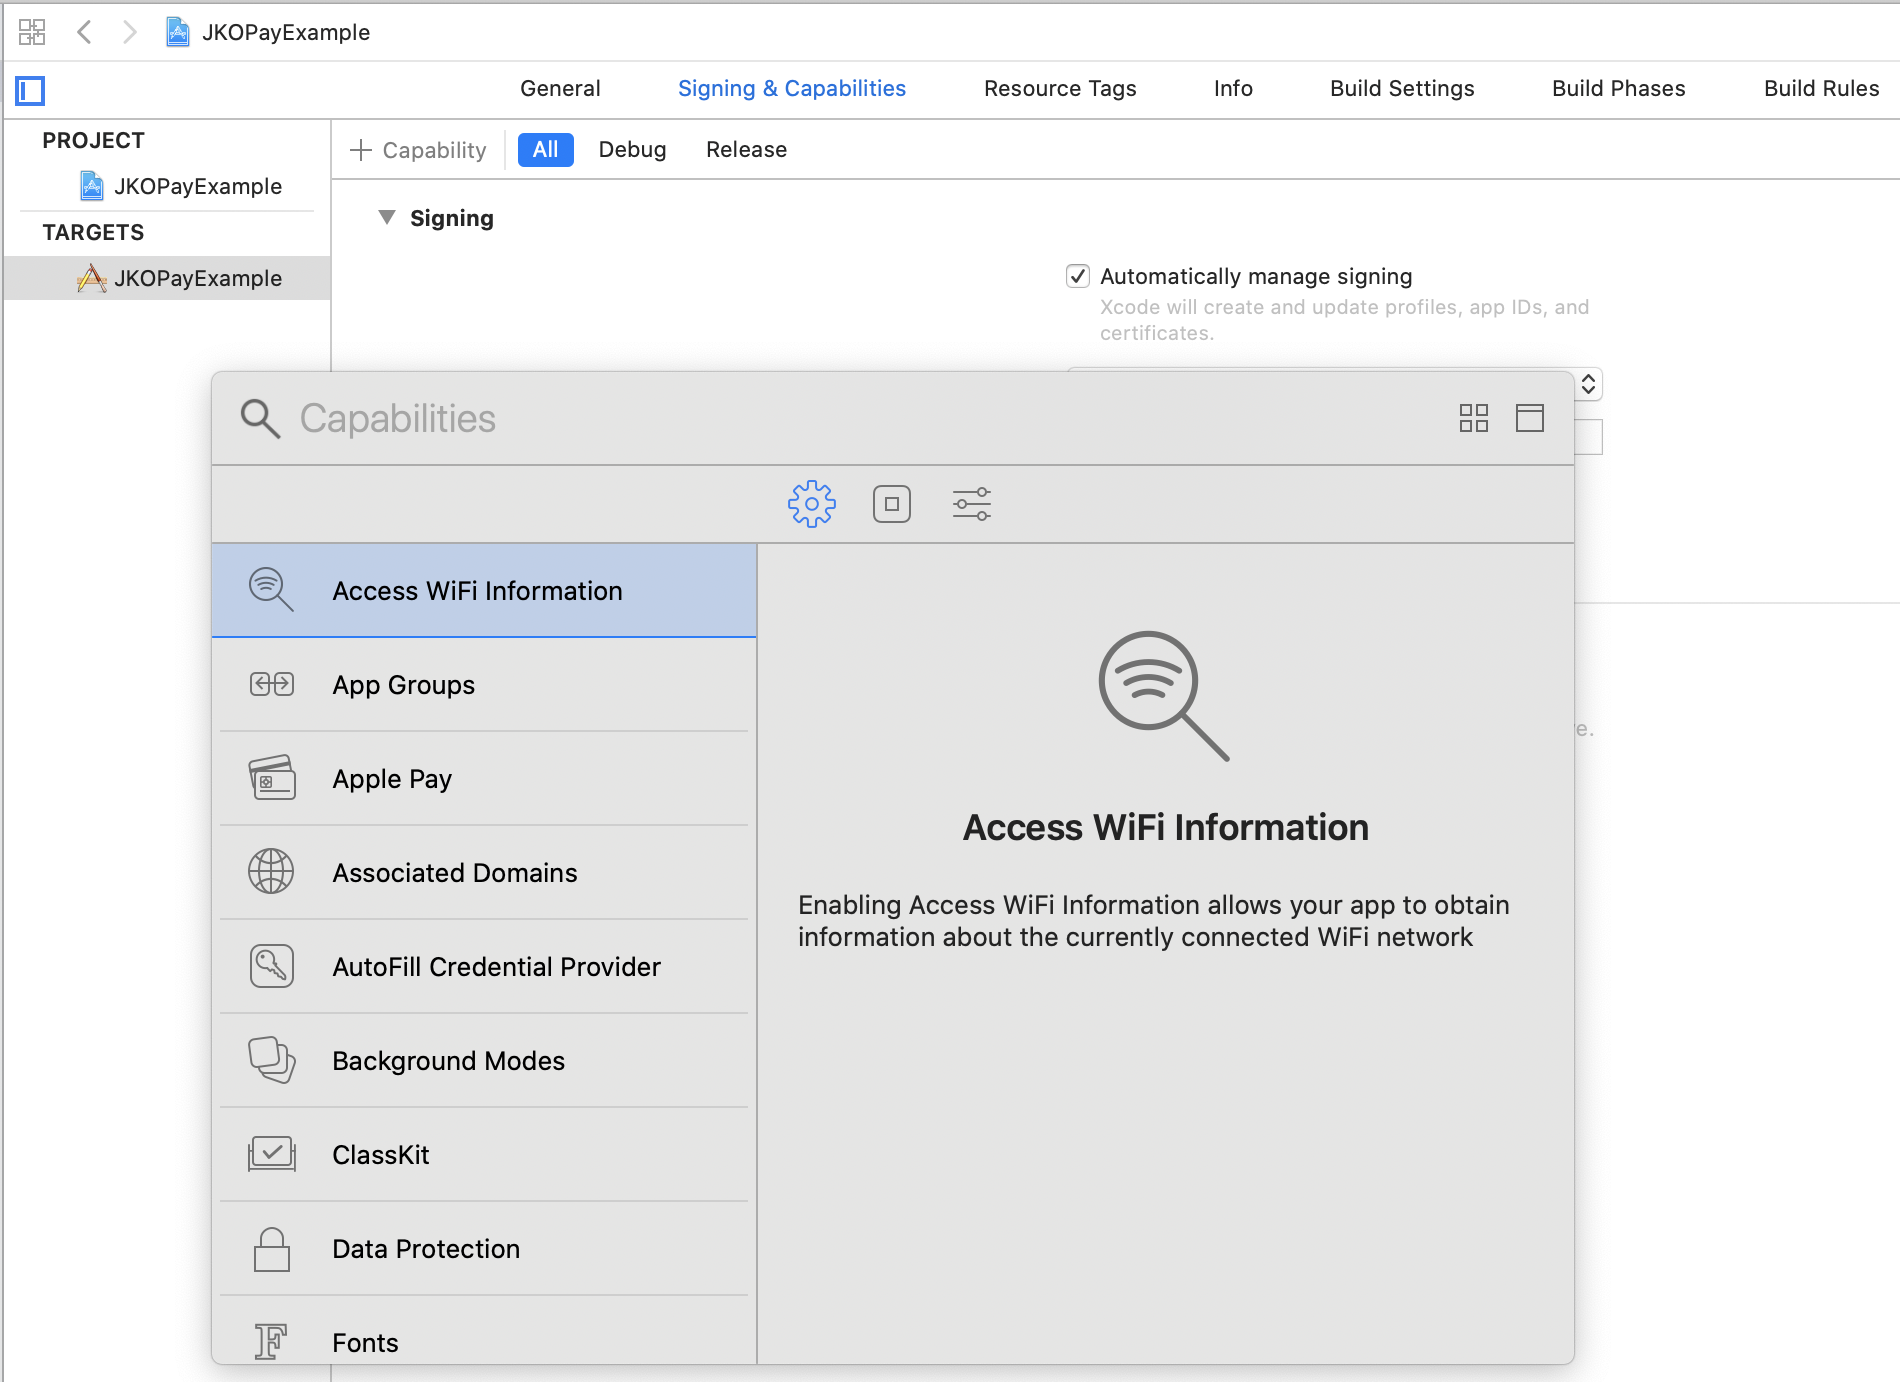
Task: Select Background Modes capability text
Action: 448,1061
